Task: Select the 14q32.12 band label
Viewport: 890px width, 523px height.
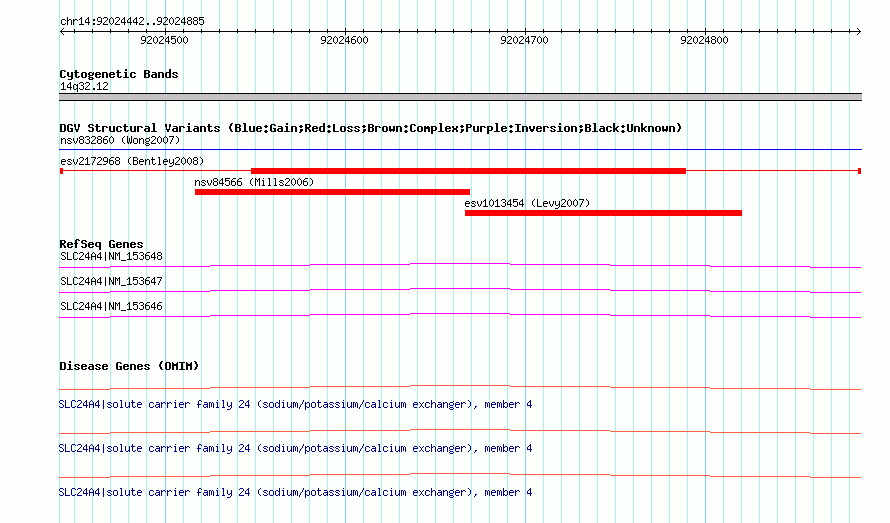Action: pos(84,86)
